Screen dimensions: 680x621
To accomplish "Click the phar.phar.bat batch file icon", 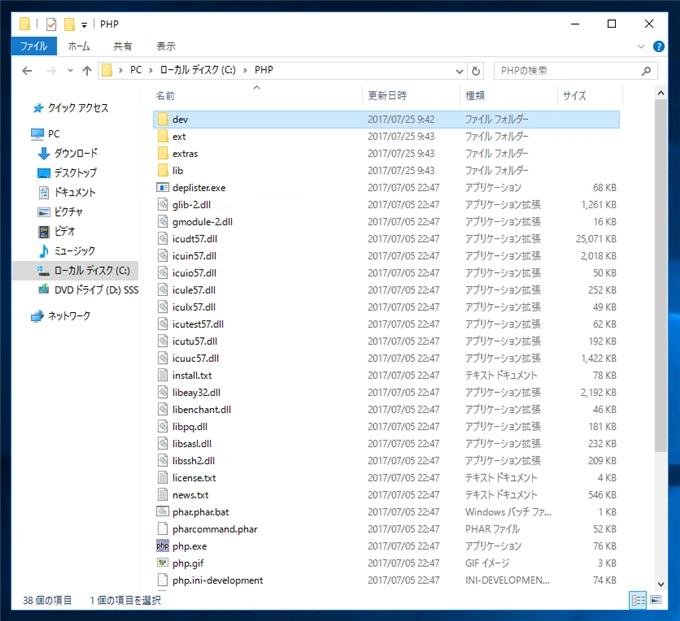I will (x=163, y=512).
